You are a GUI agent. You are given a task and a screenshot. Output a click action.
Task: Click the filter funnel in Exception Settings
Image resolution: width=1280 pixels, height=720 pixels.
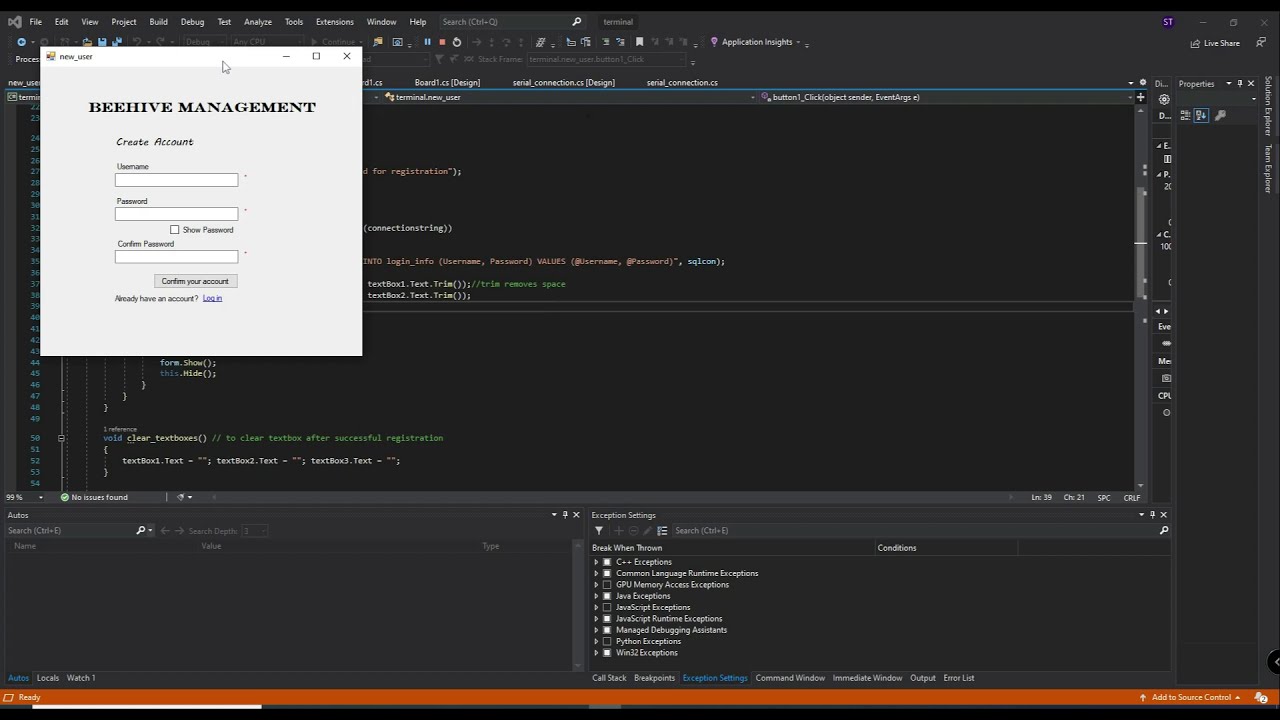click(x=599, y=531)
